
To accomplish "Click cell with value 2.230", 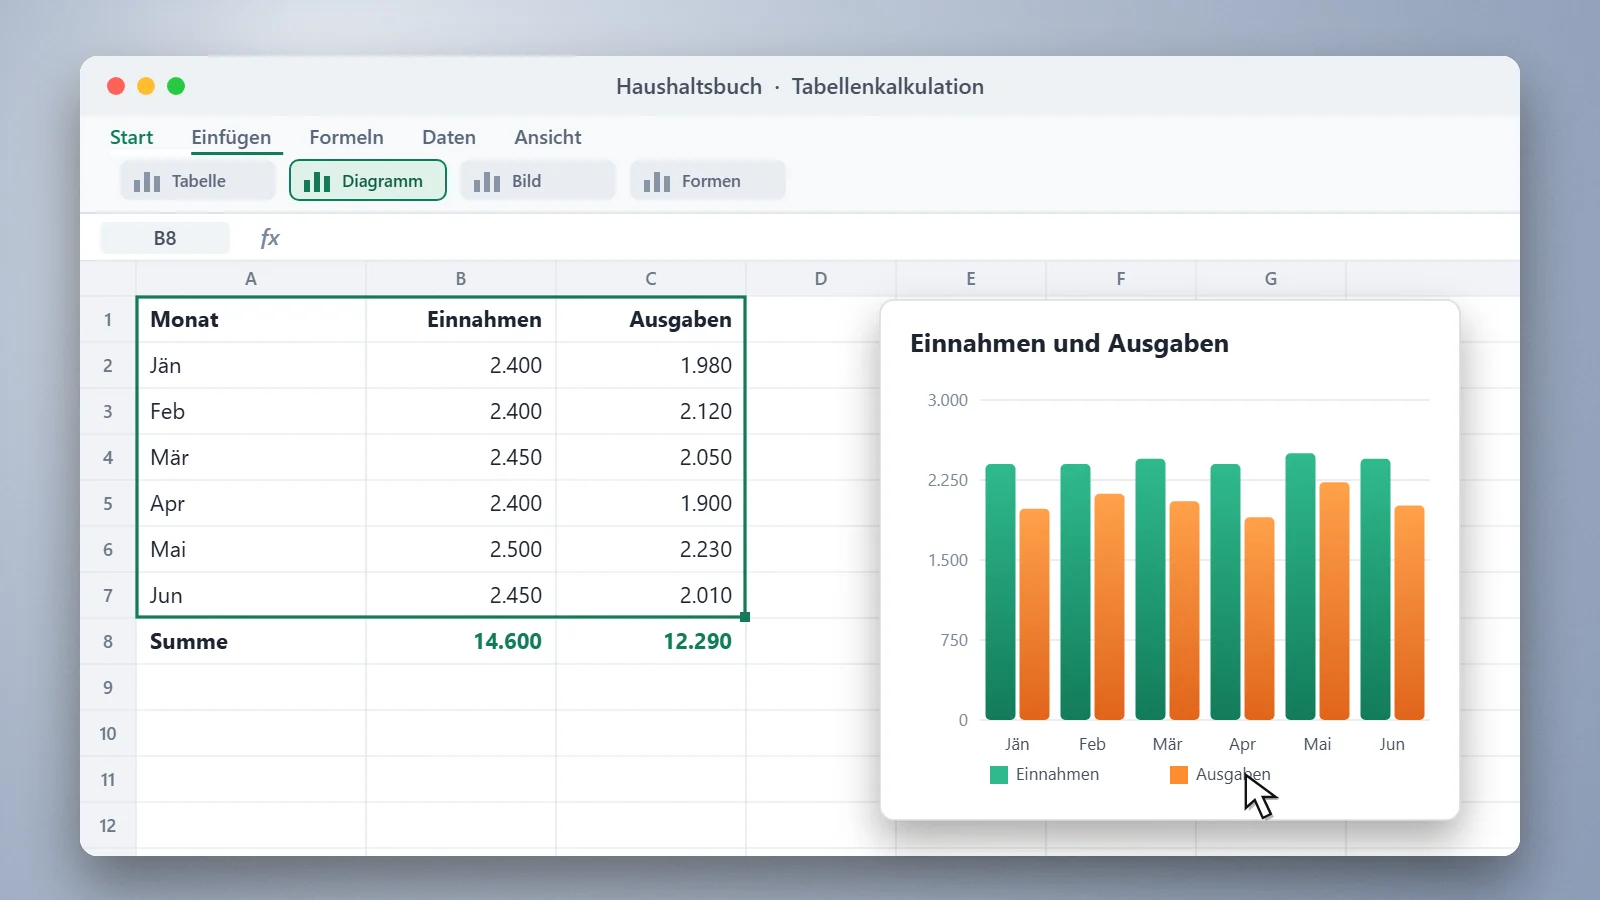I will (651, 550).
